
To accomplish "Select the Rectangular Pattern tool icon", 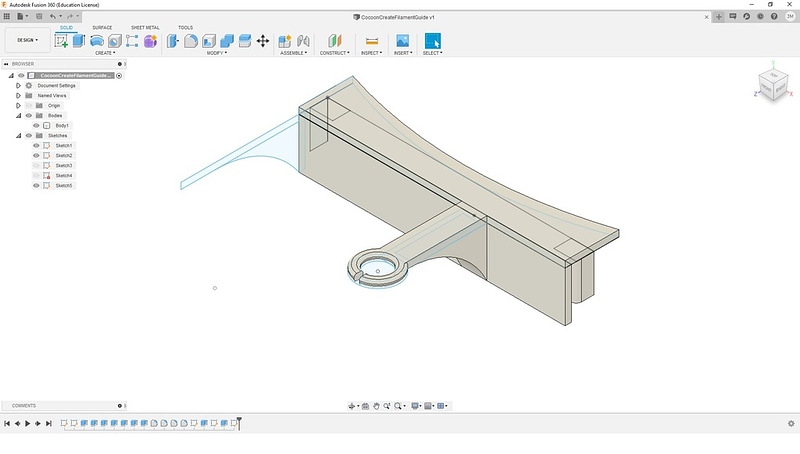I will pos(132,41).
